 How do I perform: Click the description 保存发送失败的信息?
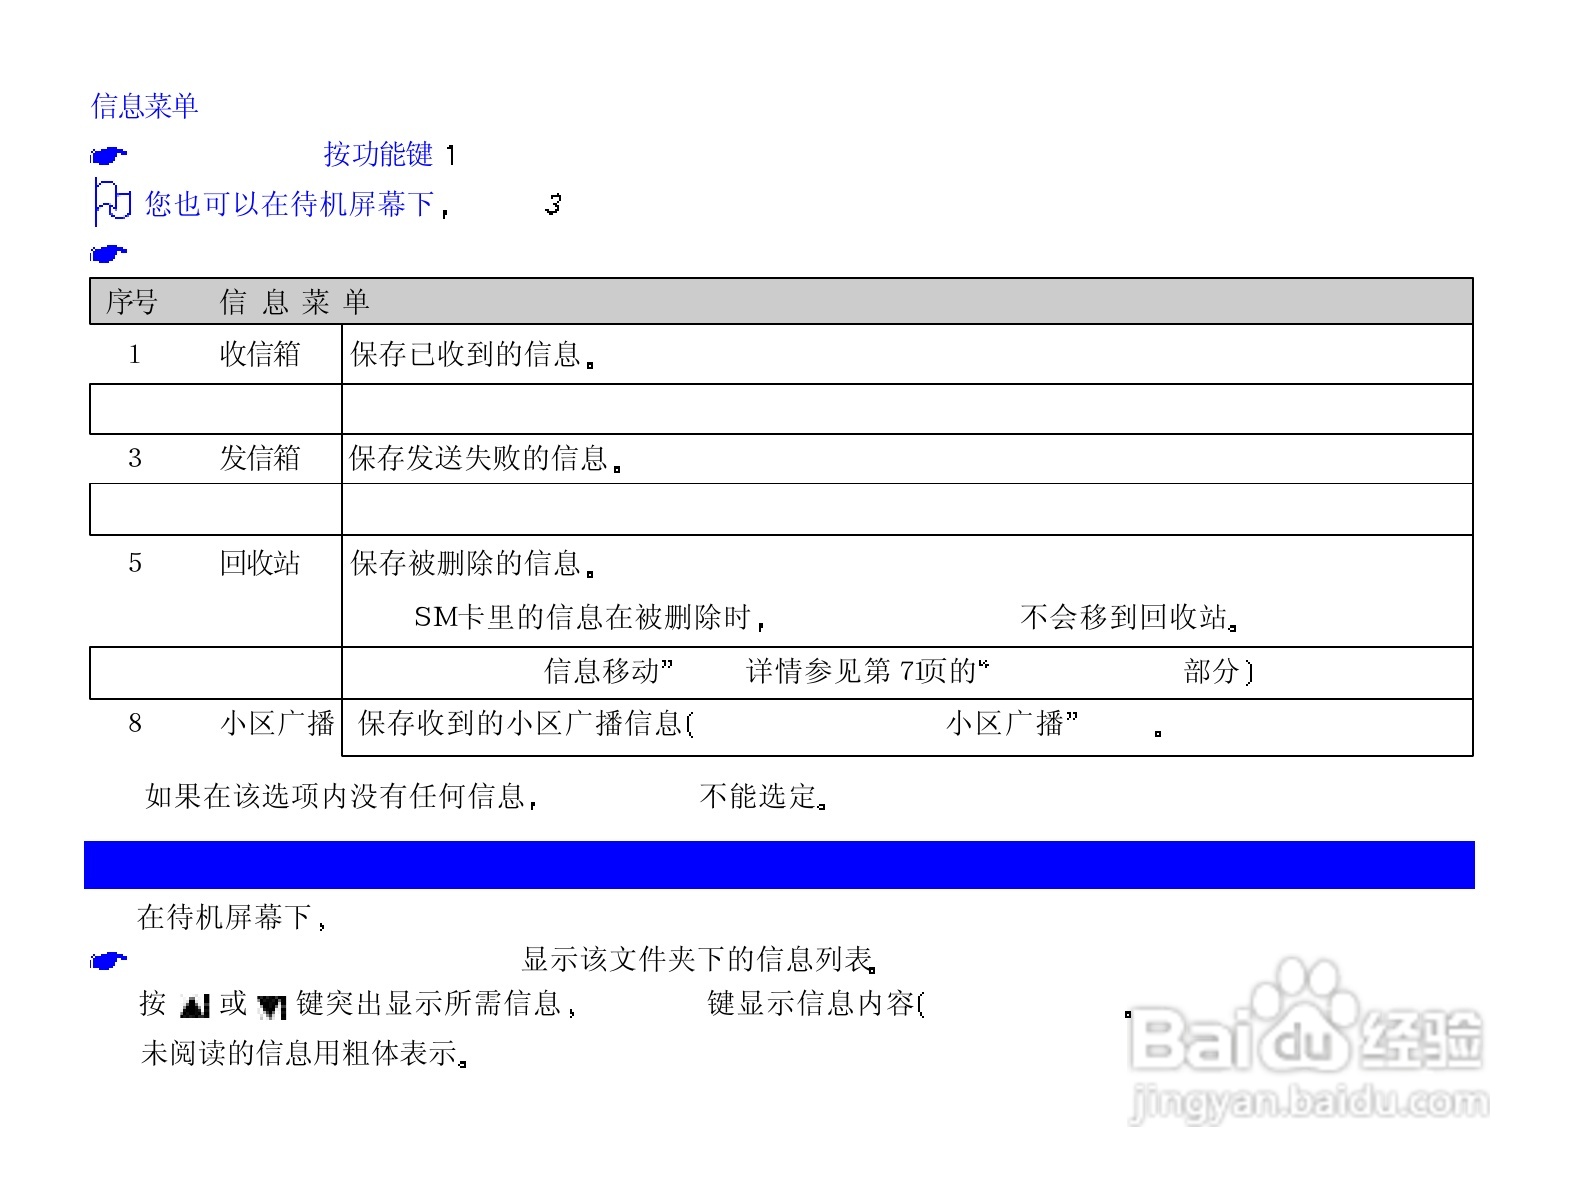[485, 458]
